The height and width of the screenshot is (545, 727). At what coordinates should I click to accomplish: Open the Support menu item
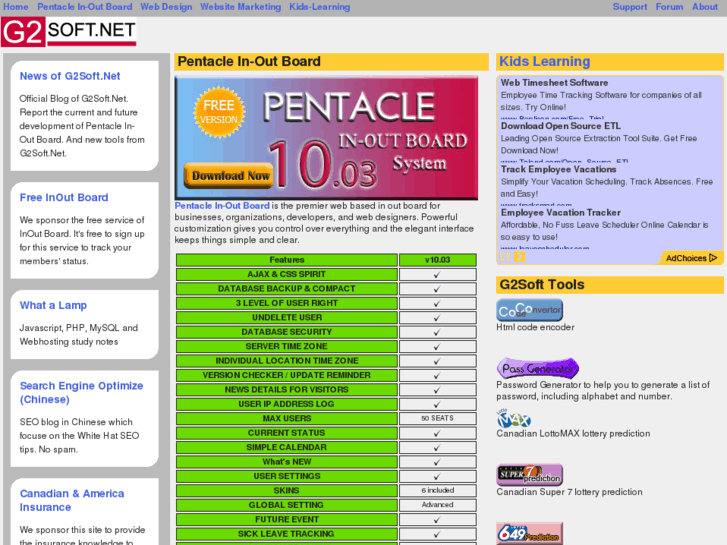[630, 6]
